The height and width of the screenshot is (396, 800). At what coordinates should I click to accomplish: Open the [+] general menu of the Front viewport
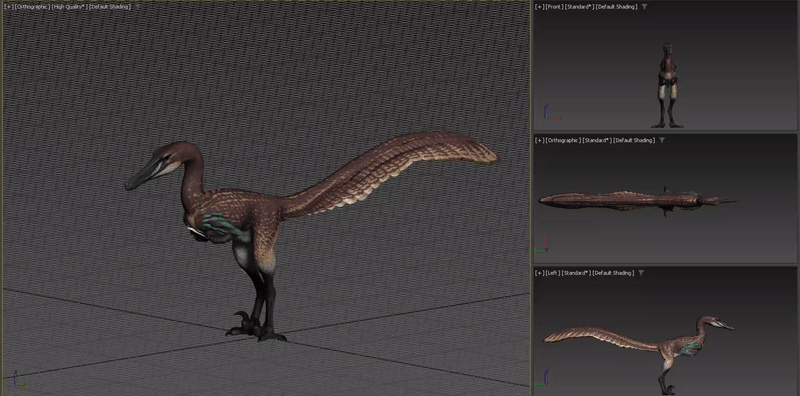539,7
